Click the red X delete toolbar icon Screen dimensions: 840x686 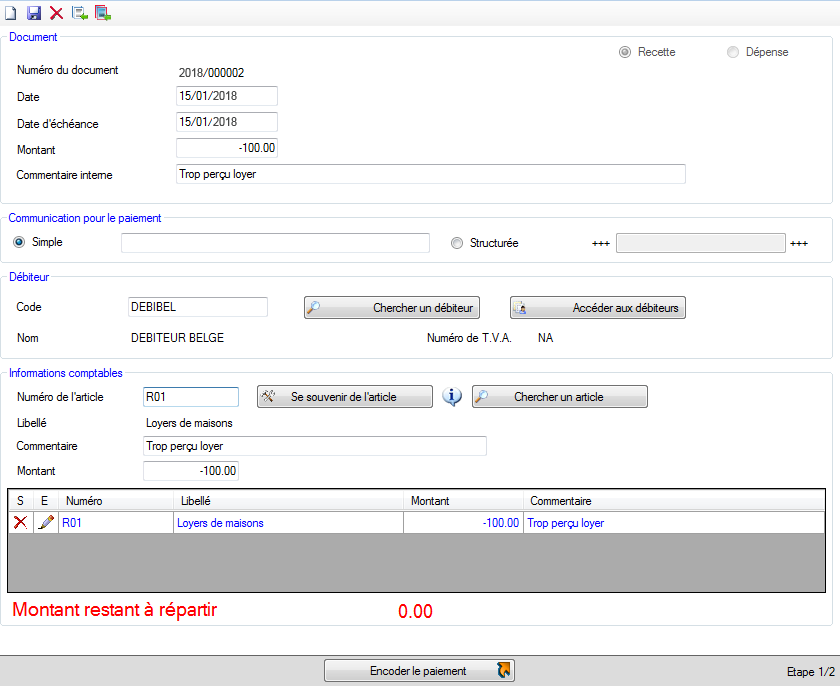pyautogui.click(x=56, y=13)
